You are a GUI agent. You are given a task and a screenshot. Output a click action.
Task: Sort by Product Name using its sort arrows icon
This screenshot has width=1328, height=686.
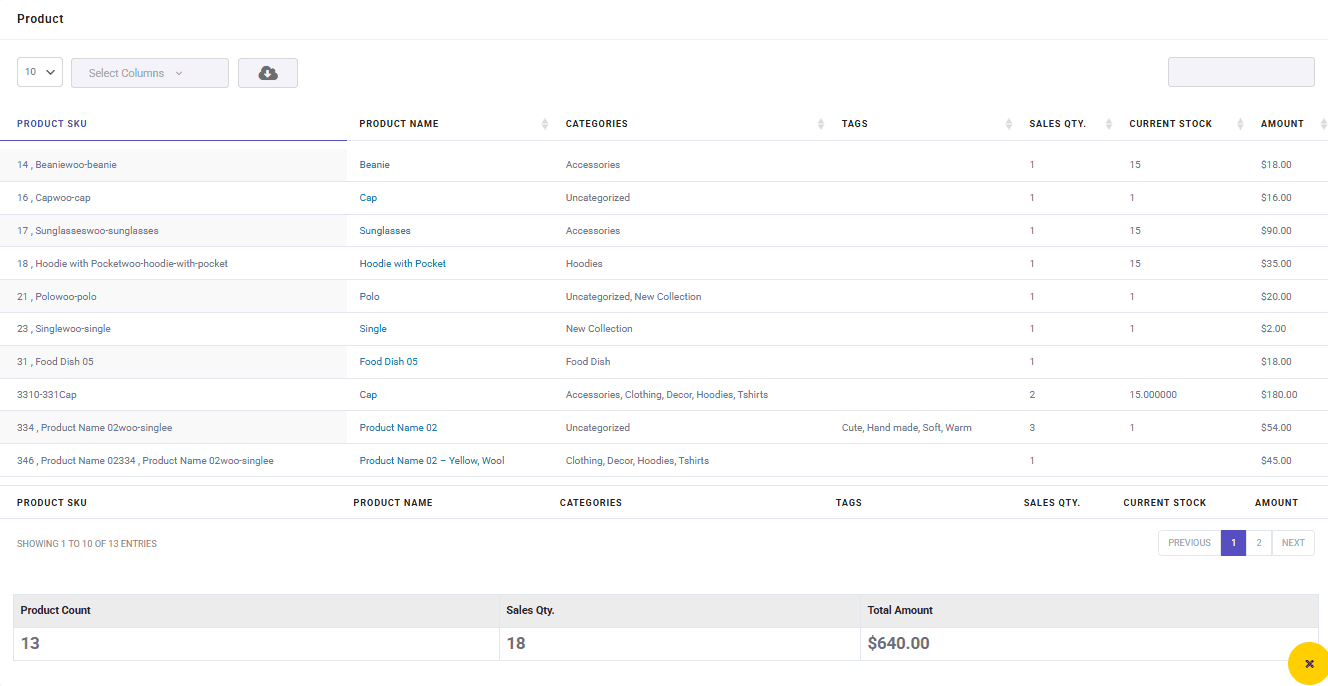click(544, 123)
